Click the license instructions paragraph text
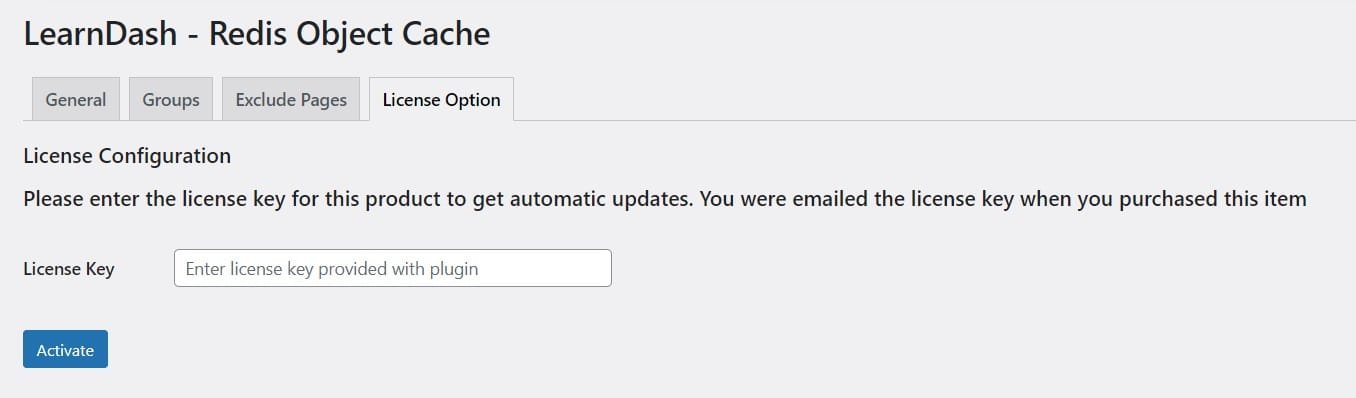 coord(665,198)
